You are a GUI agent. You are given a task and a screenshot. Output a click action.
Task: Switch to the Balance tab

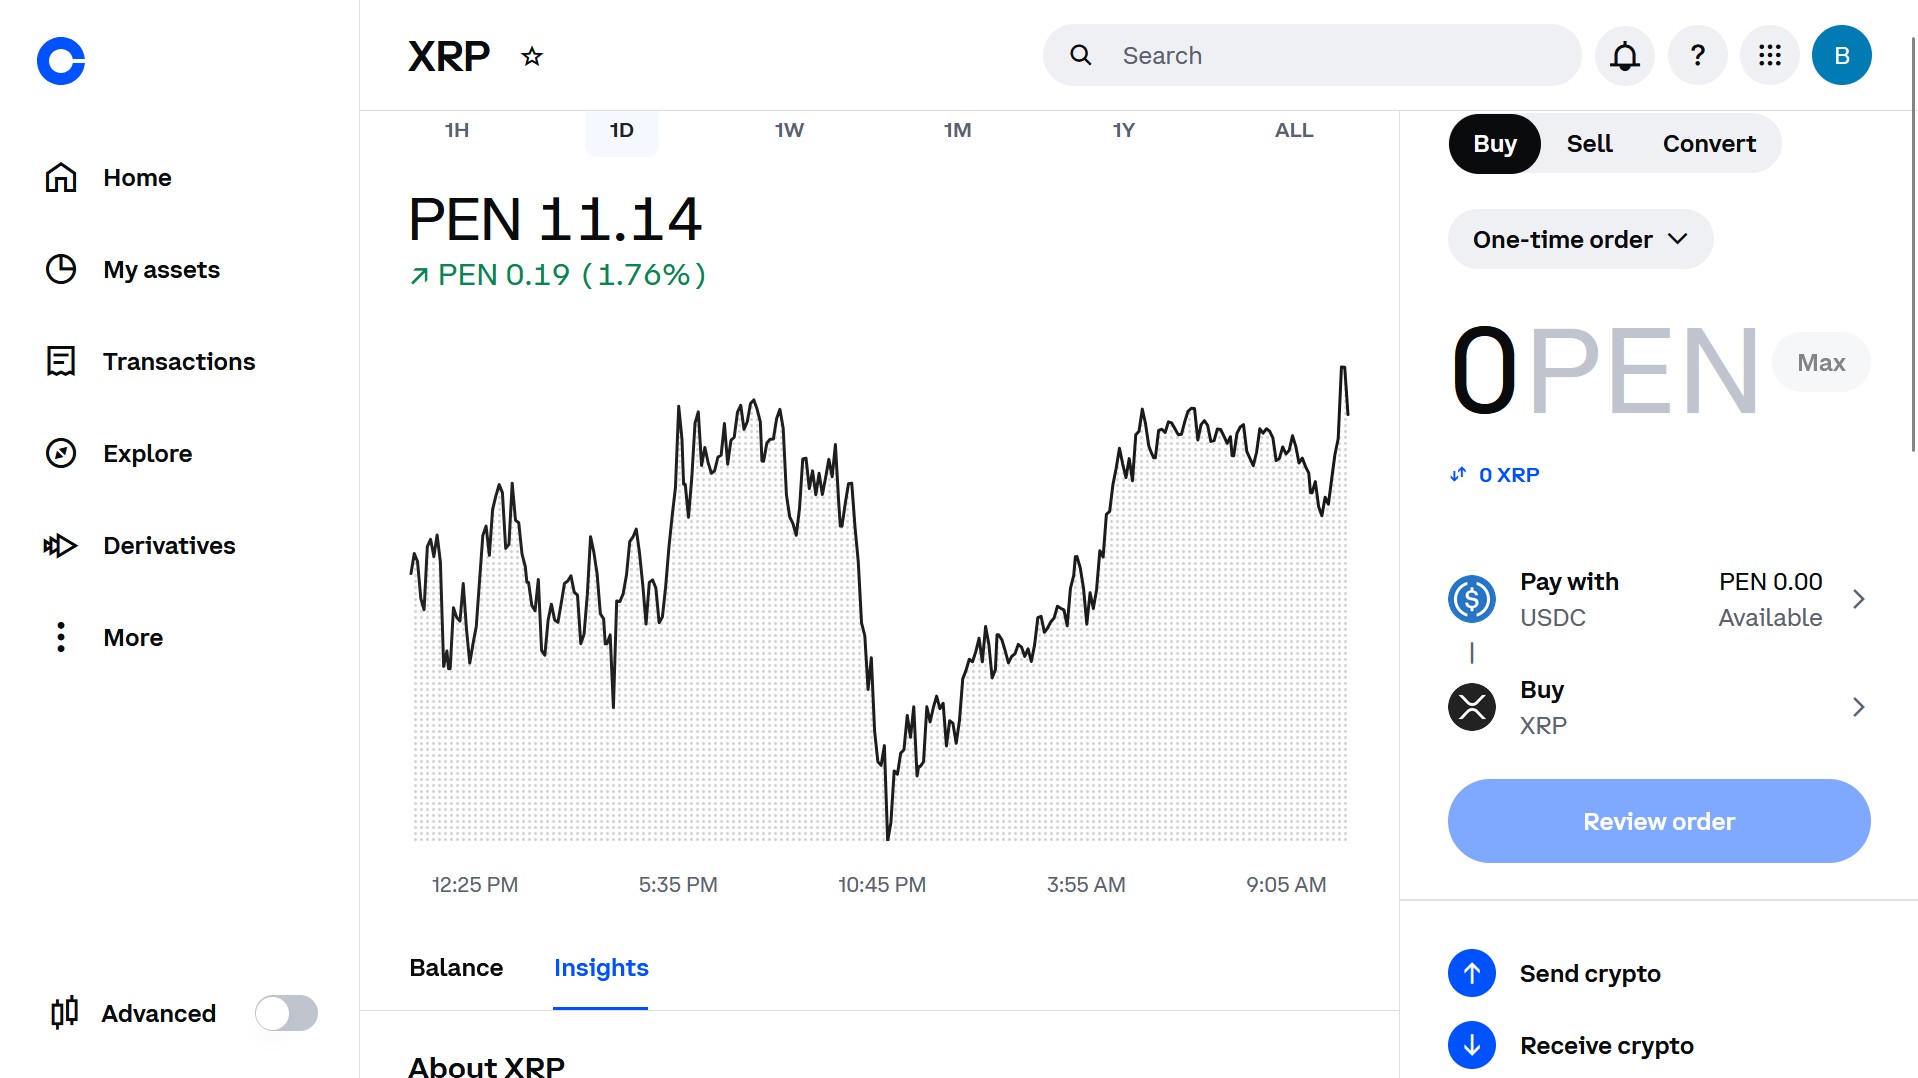[456, 968]
